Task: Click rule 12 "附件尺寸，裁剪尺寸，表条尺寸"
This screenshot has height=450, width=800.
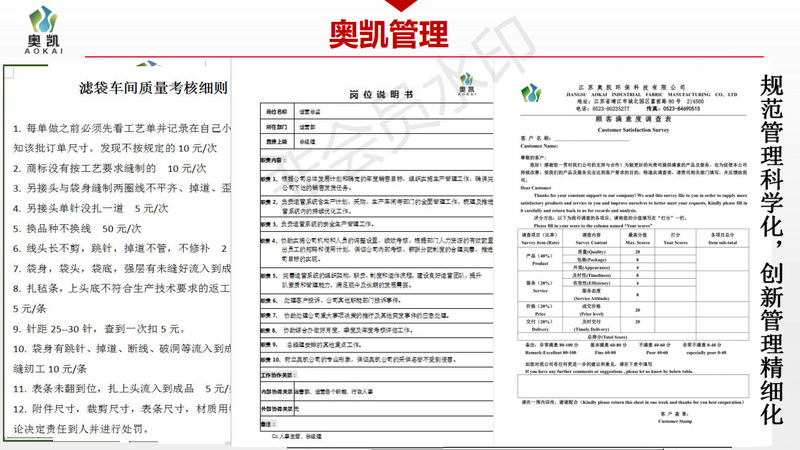Action: tap(121, 409)
